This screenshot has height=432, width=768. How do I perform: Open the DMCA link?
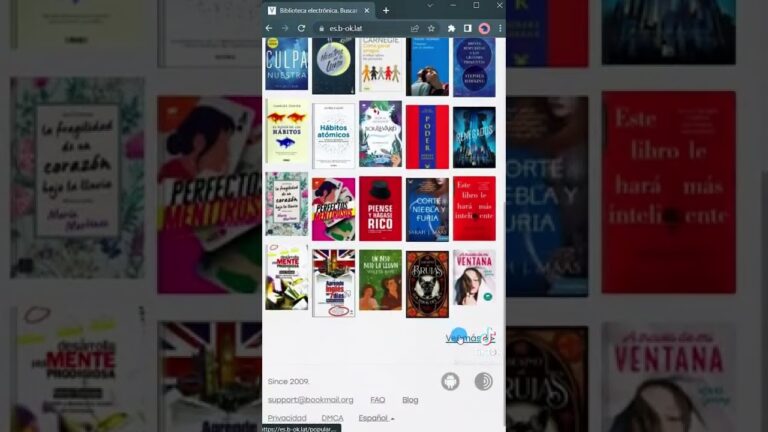pos(332,418)
